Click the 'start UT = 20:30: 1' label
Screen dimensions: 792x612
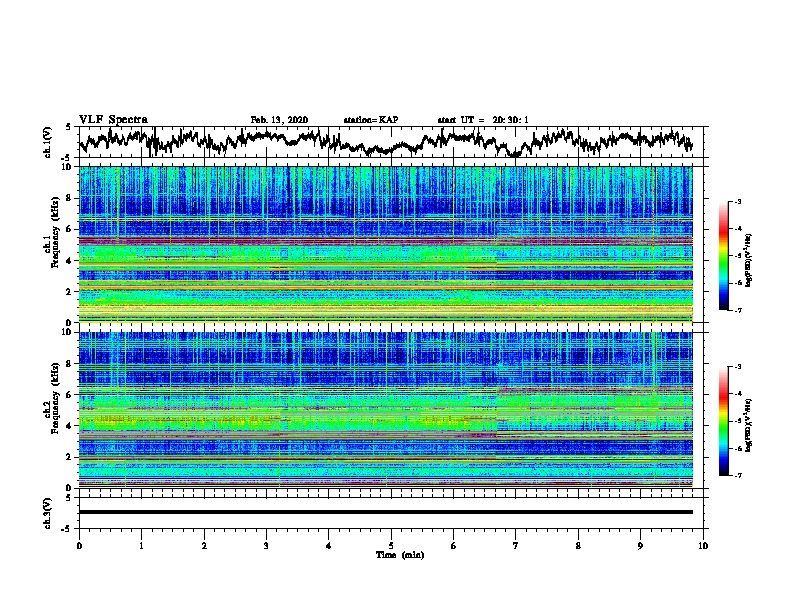click(483, 120)
